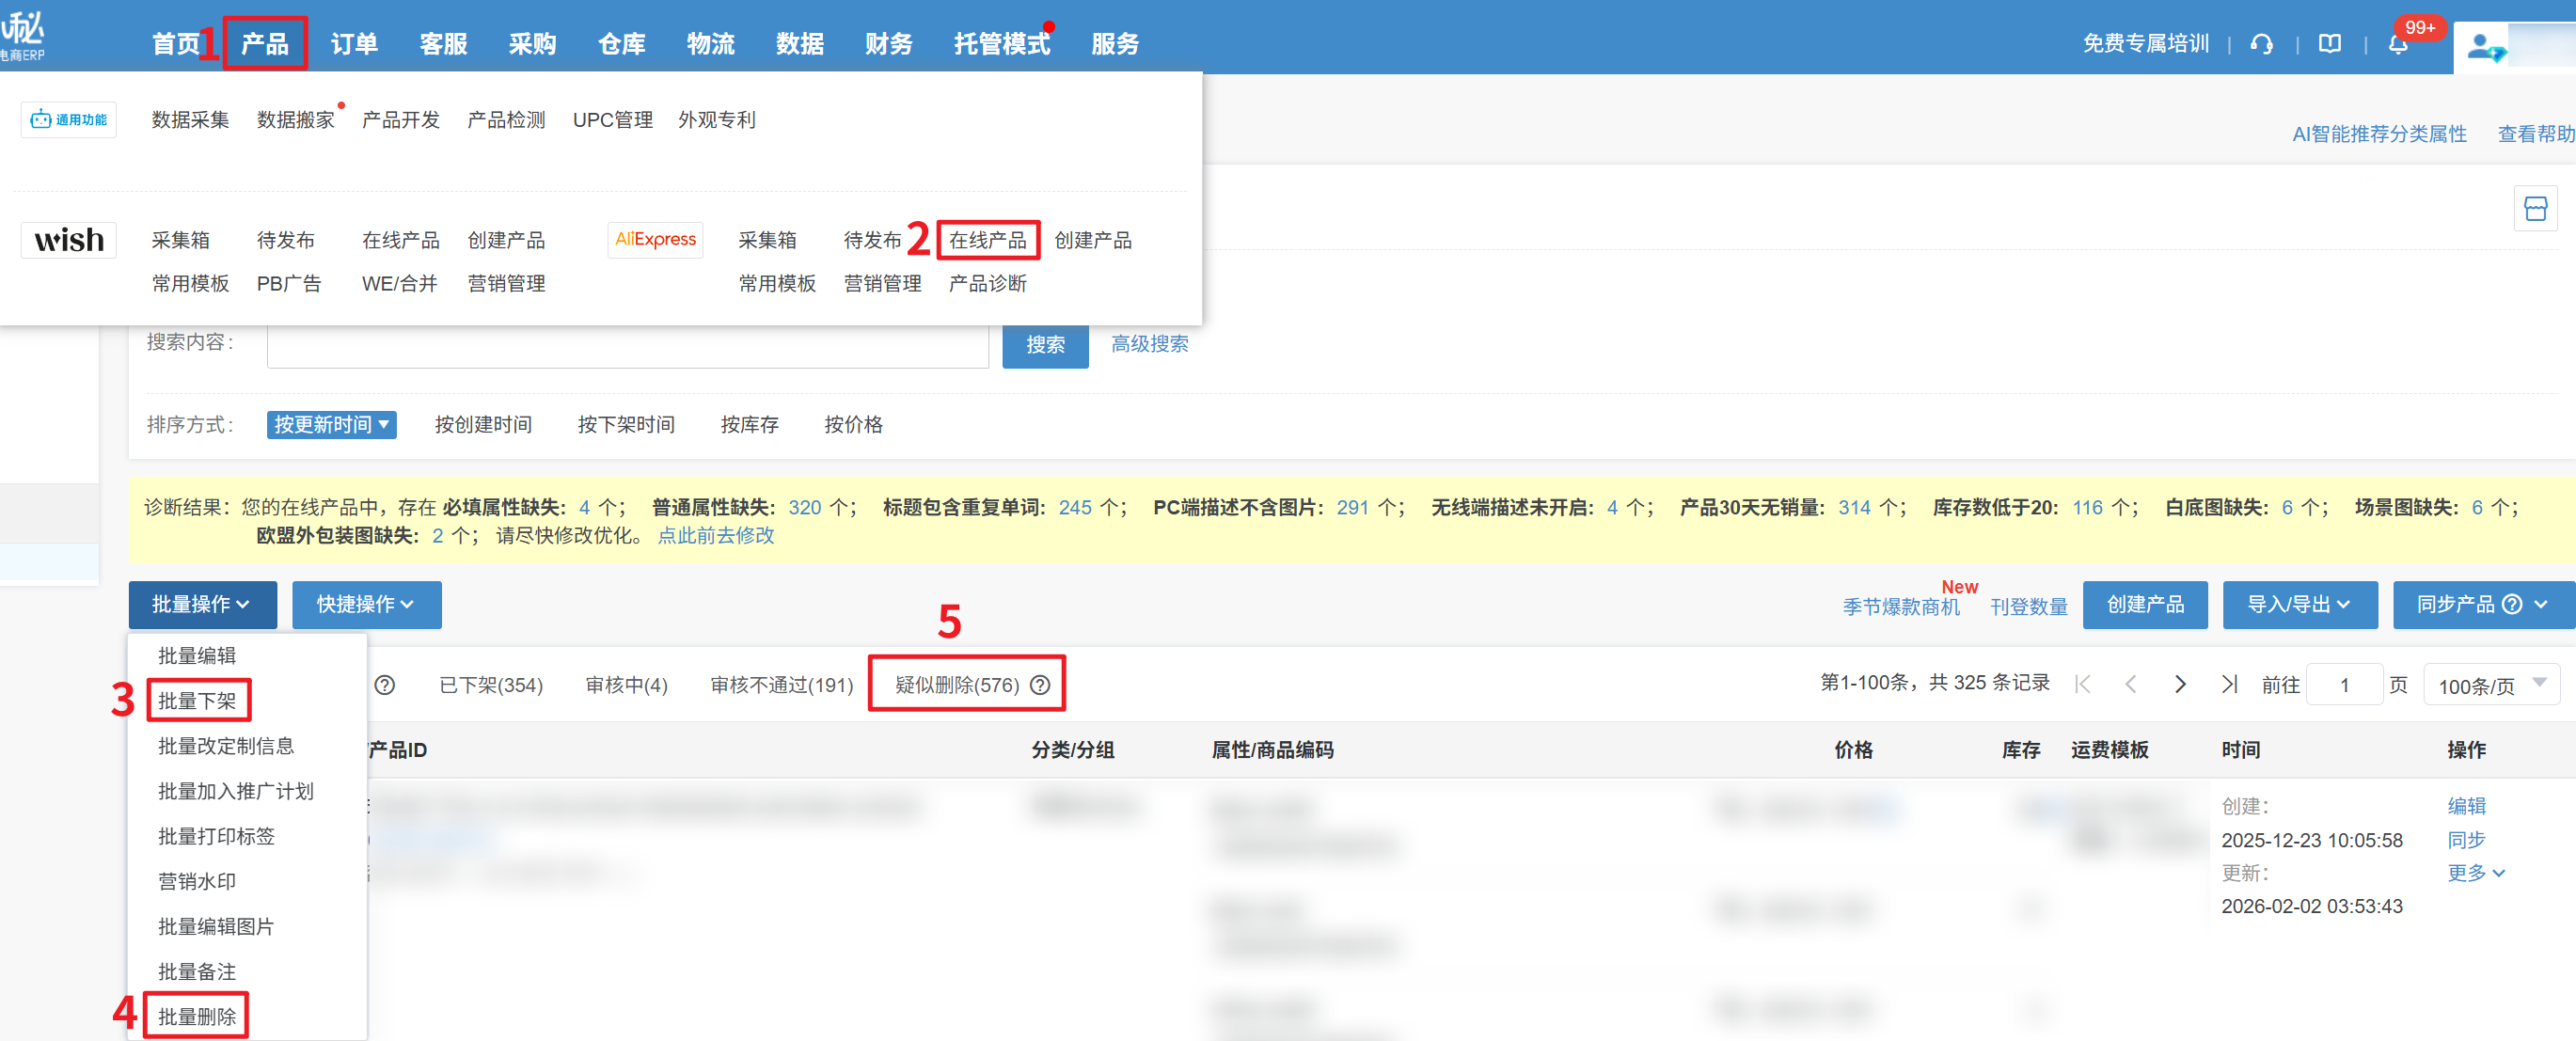This screenshot has width=2576, height=1041.
Task: Expand the 更多 actions link
Action: coord(2475,872)
